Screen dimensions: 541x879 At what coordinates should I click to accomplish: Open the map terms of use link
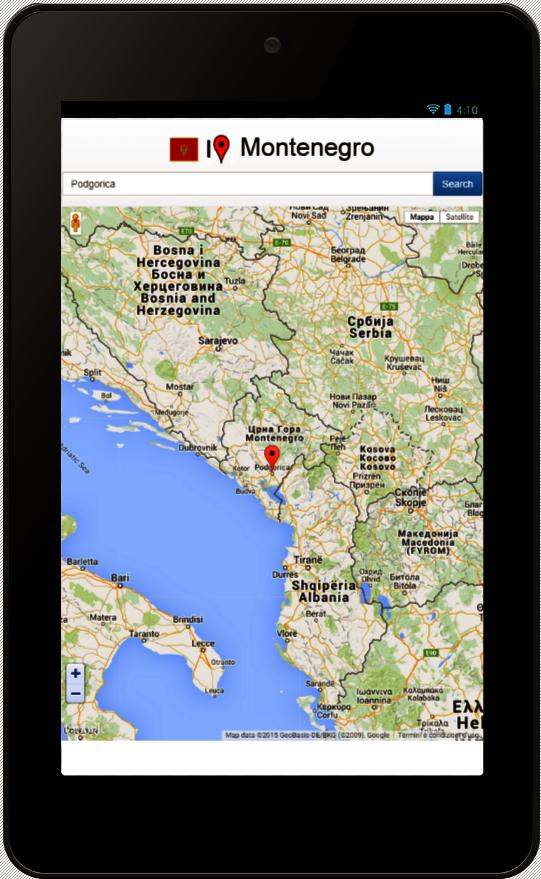tap(438, 735)
